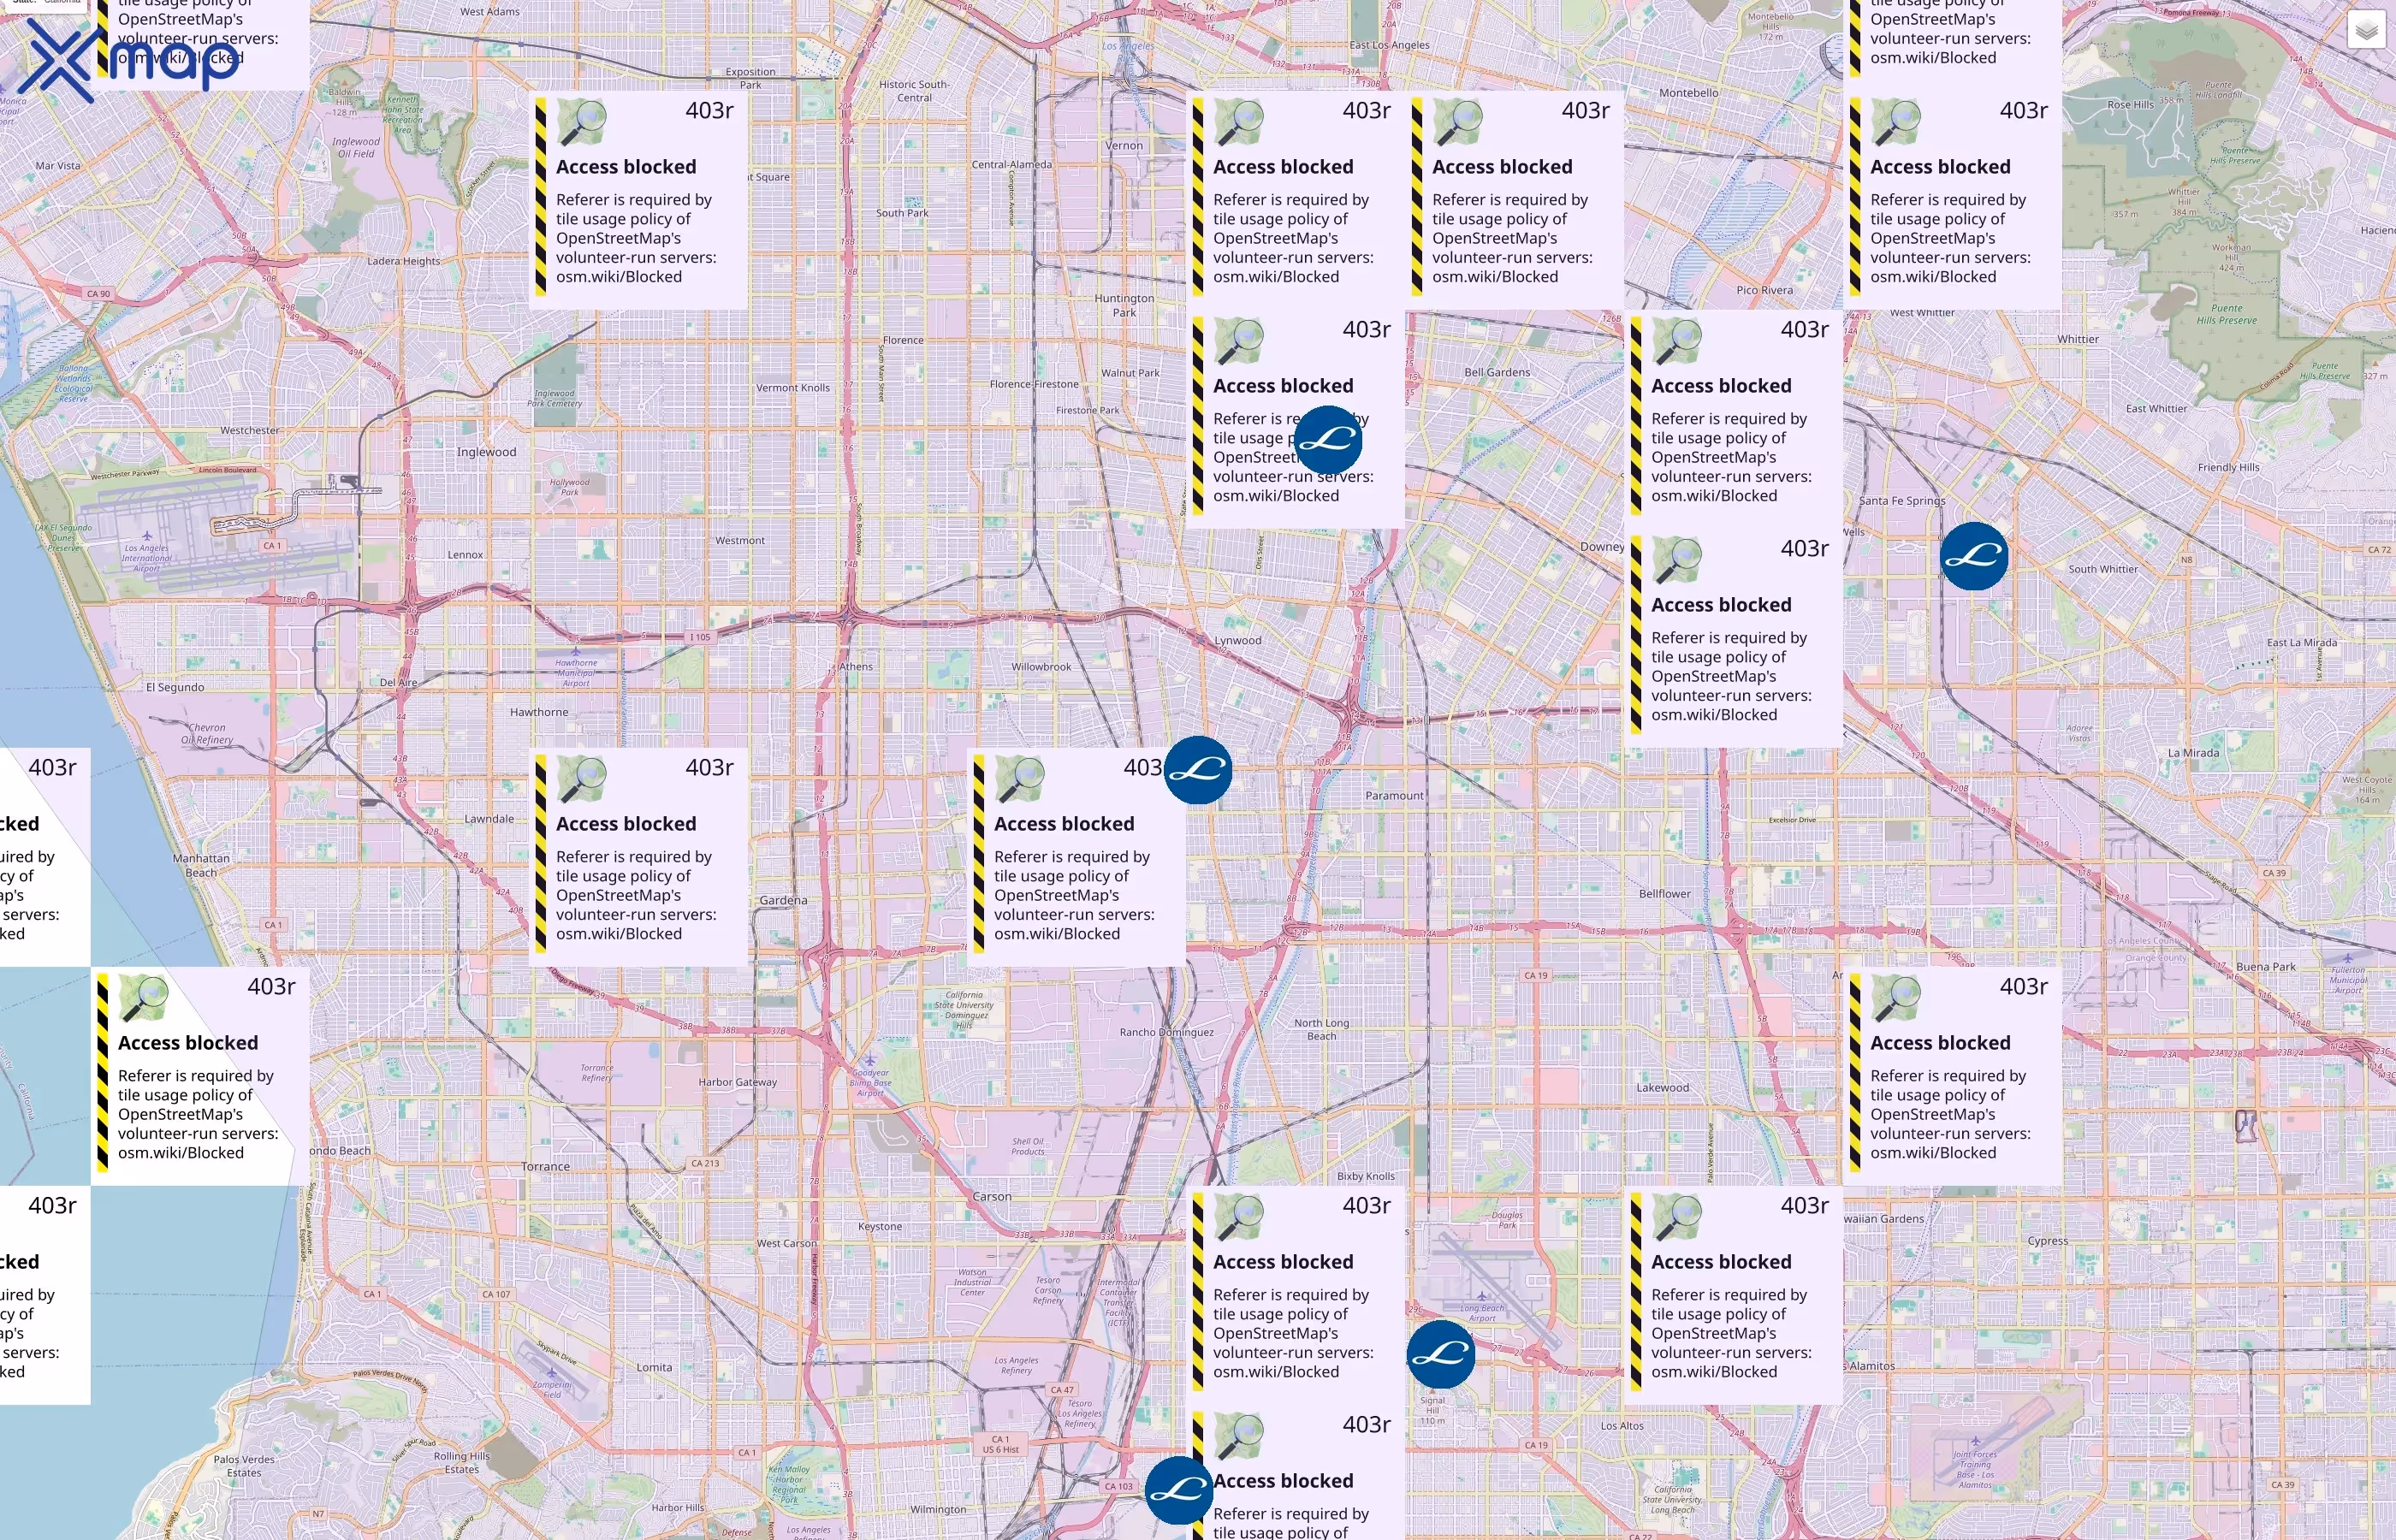Click the Del Aire label
This screenshot has width=2396, height=1540.
[x=398, y=682]
